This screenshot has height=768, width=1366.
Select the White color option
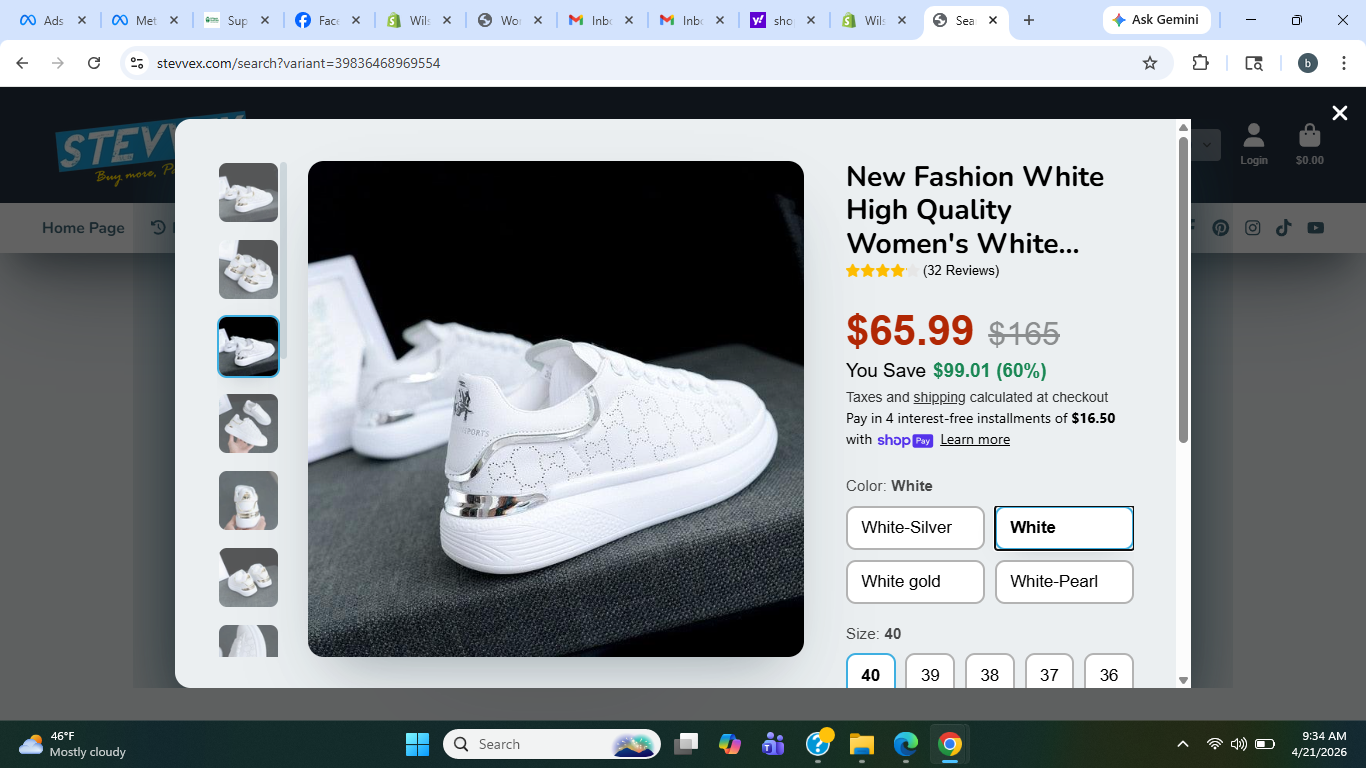click(x=1064, y=528)
